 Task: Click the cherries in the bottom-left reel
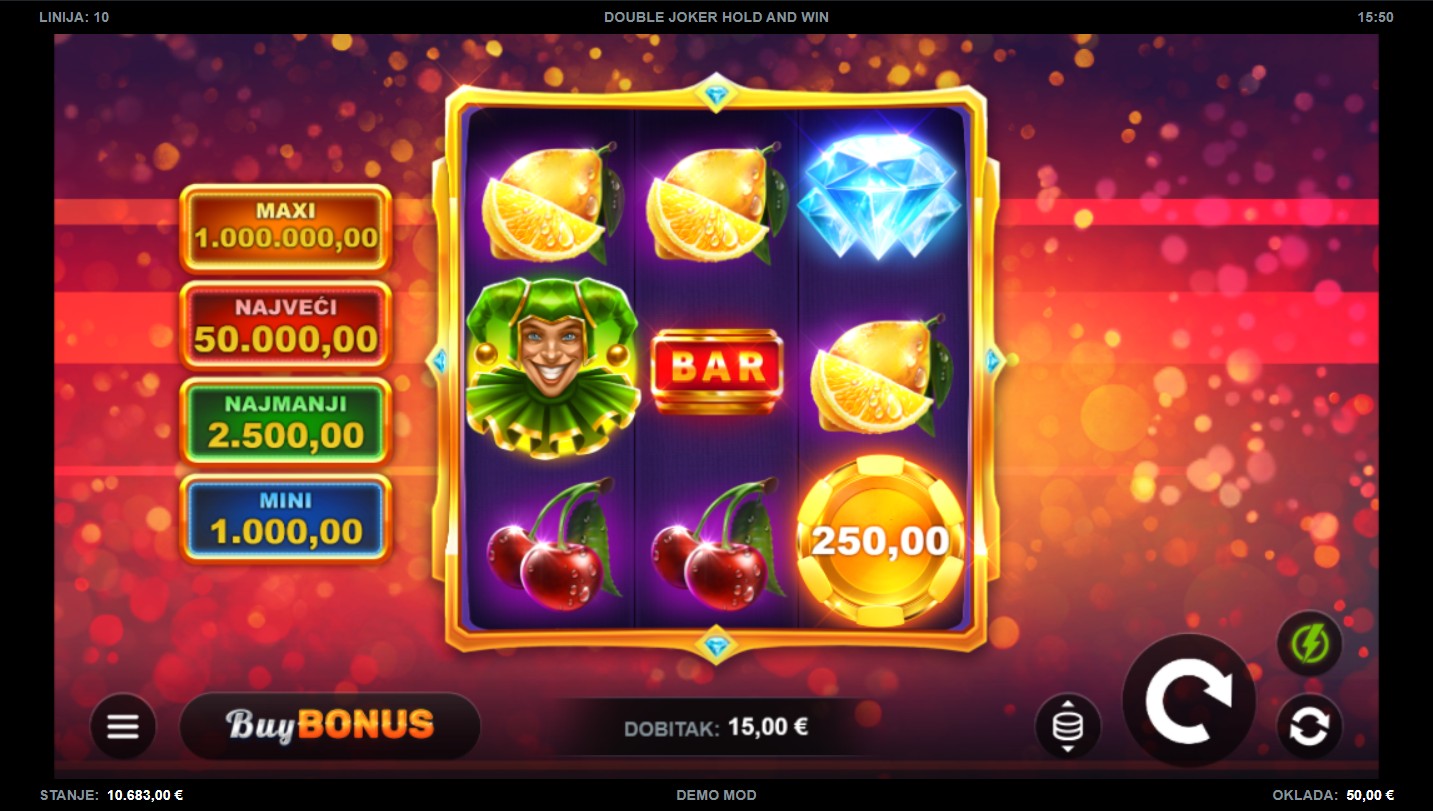coord(553,543)
